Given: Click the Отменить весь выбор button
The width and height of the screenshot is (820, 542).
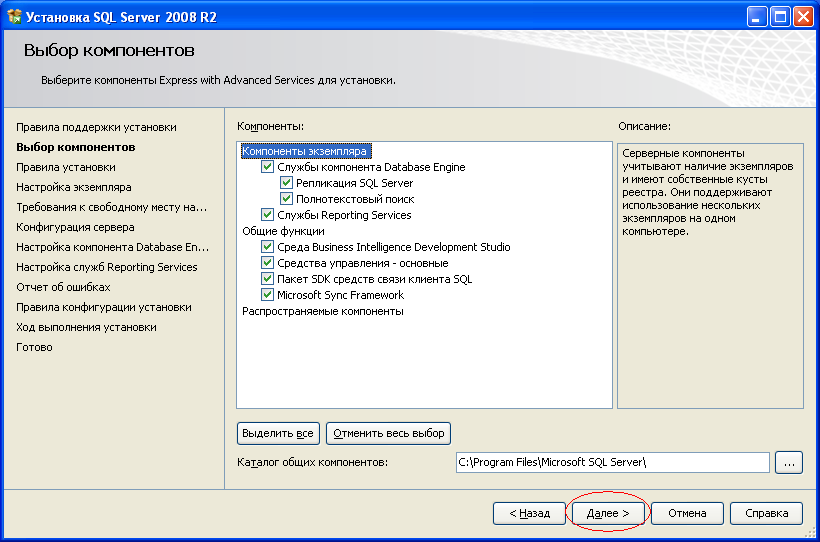Looking at the screenshot, I should coord(389,434).
